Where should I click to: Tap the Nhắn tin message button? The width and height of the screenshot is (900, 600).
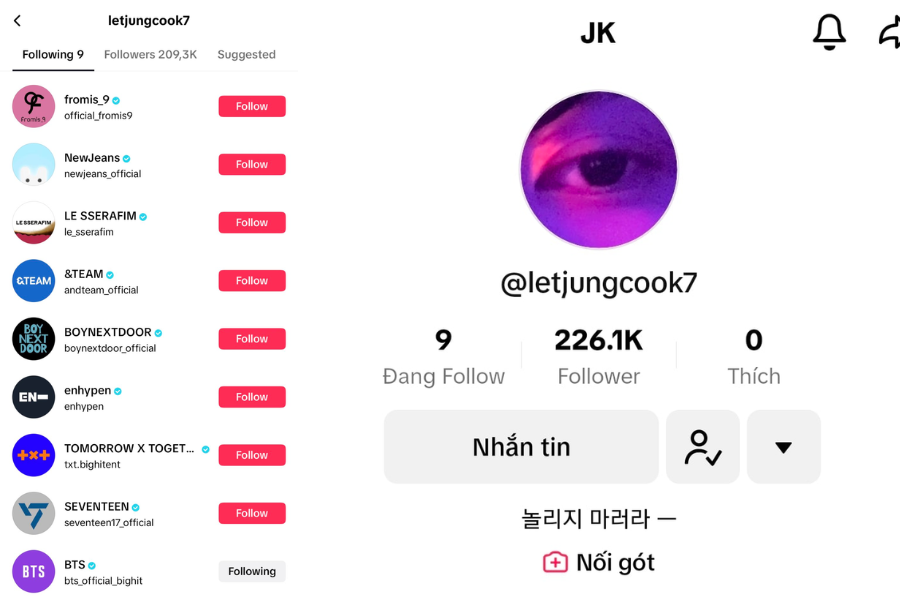tap(521, 447)
